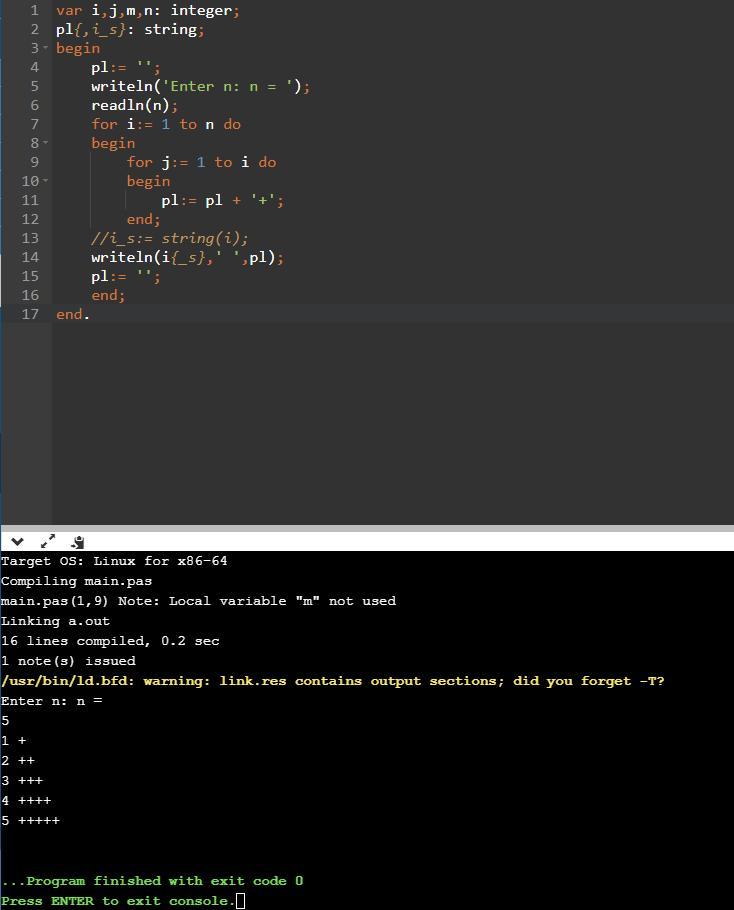734x910 pixels.
Task: Collapse the code fold at line 10
Action: tap(45, 181)
